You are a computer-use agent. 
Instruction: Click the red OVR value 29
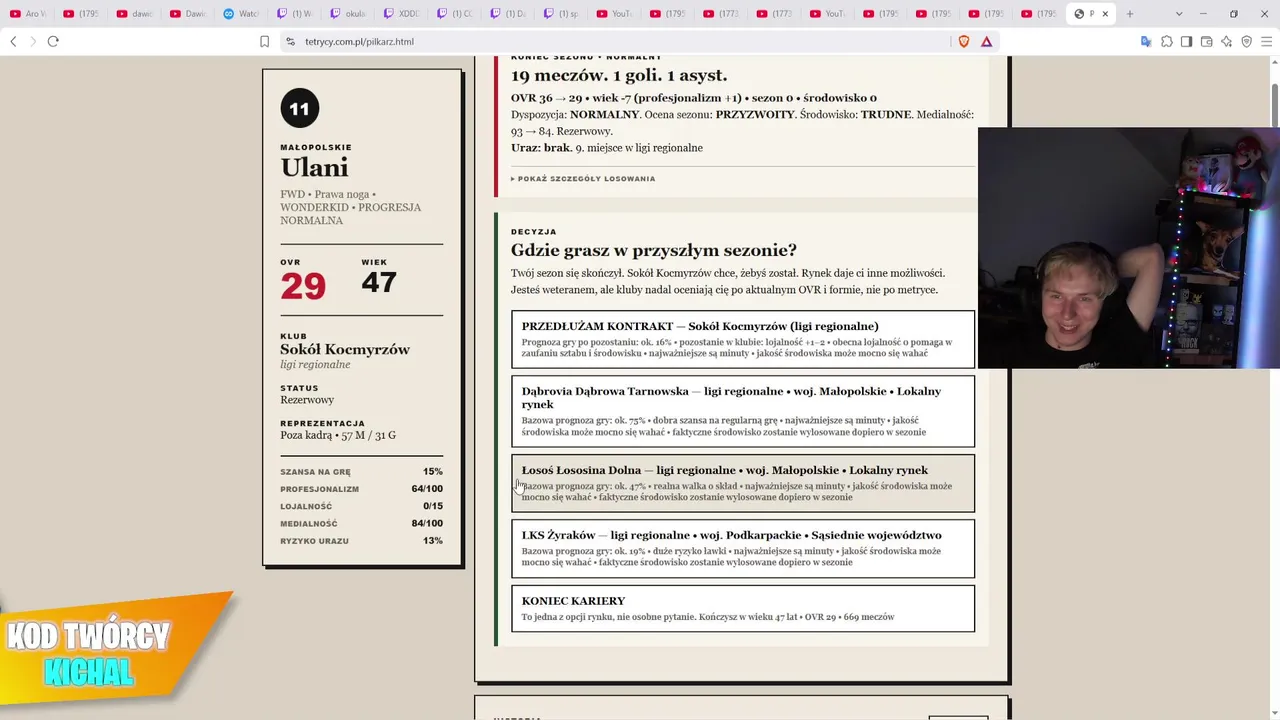tap(303, 286)
